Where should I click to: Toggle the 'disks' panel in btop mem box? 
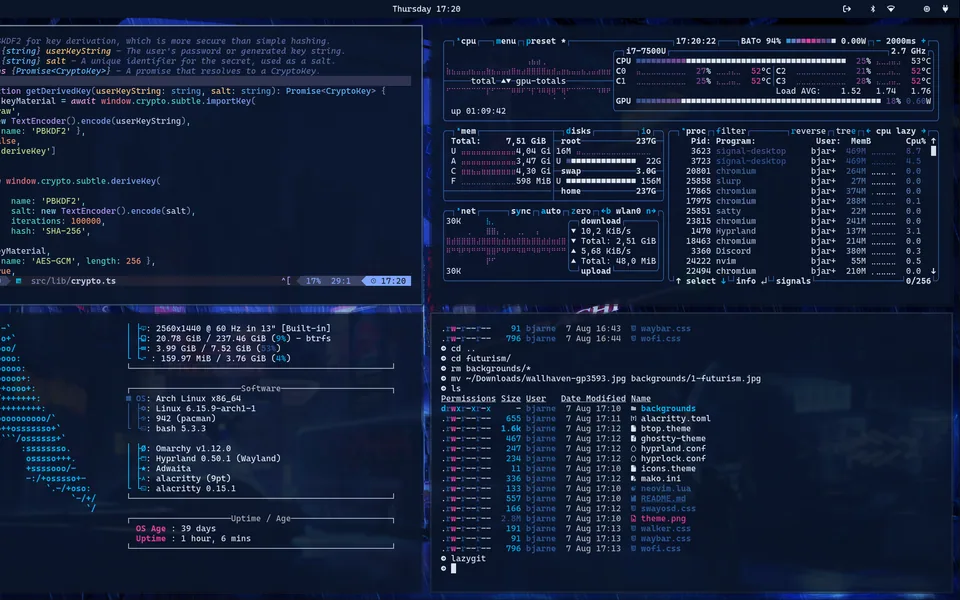click(x=578, y=131)
